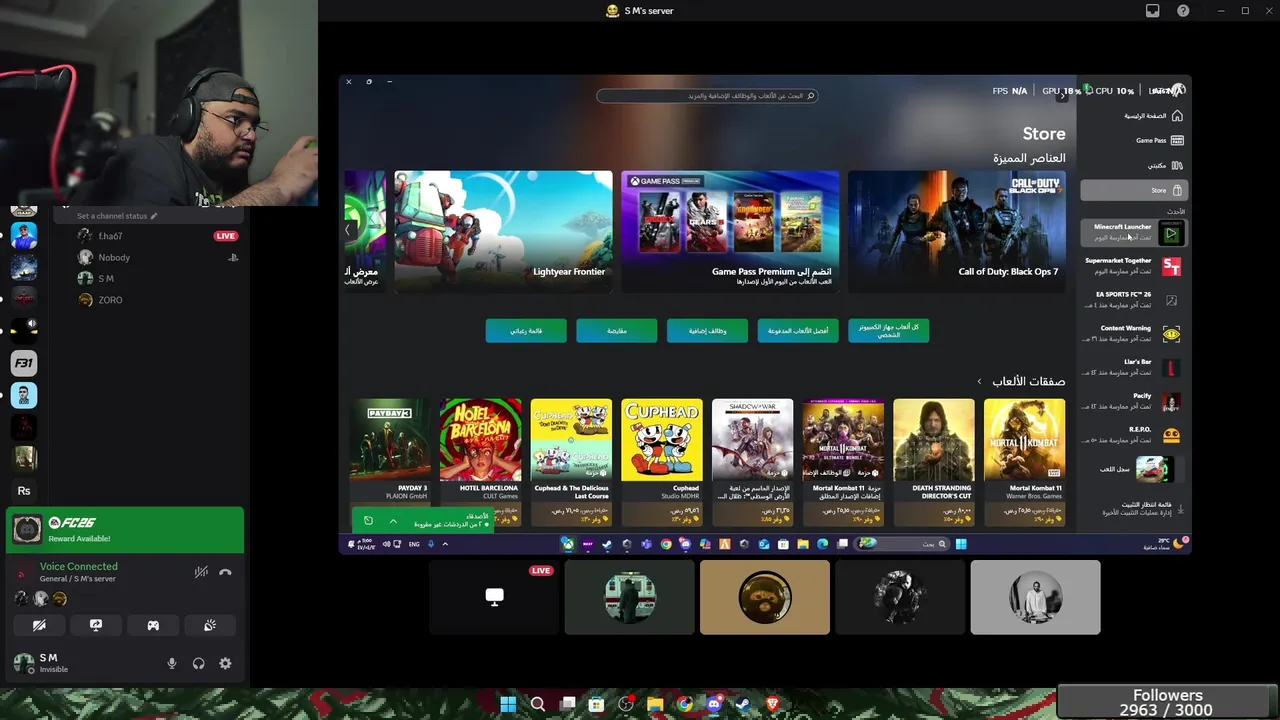Viewport: 1280px width, 720px height.
Task: Open DEATH STRANDING DIRECTOR'S CUT tile
Action: (933, 461)
